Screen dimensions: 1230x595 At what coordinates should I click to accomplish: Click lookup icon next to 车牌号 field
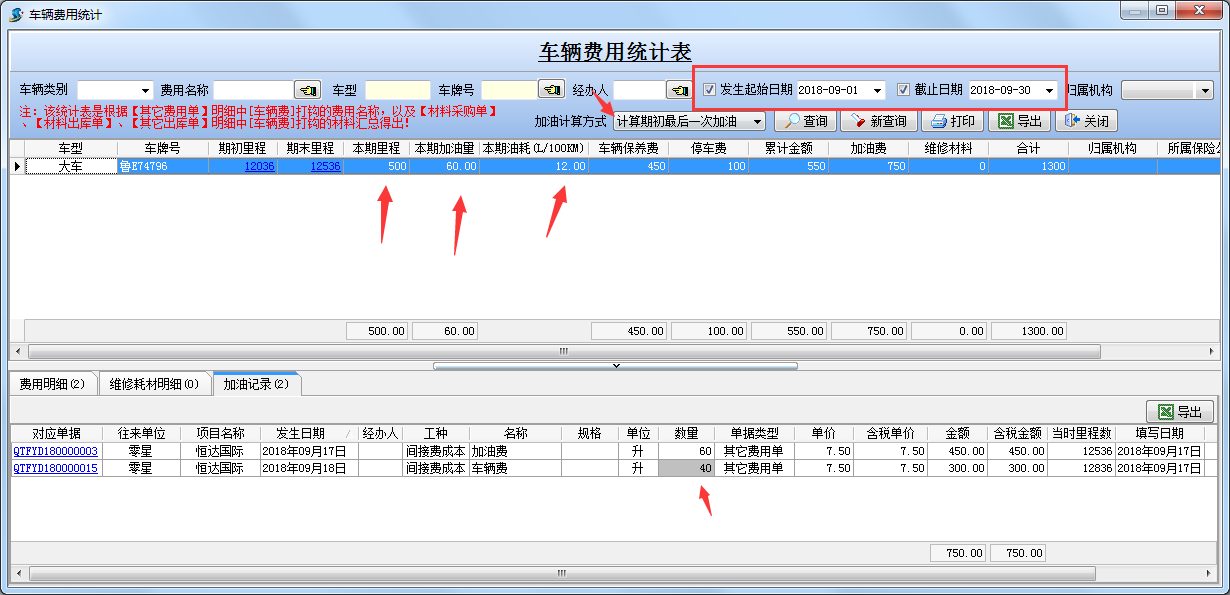point(551,90)
